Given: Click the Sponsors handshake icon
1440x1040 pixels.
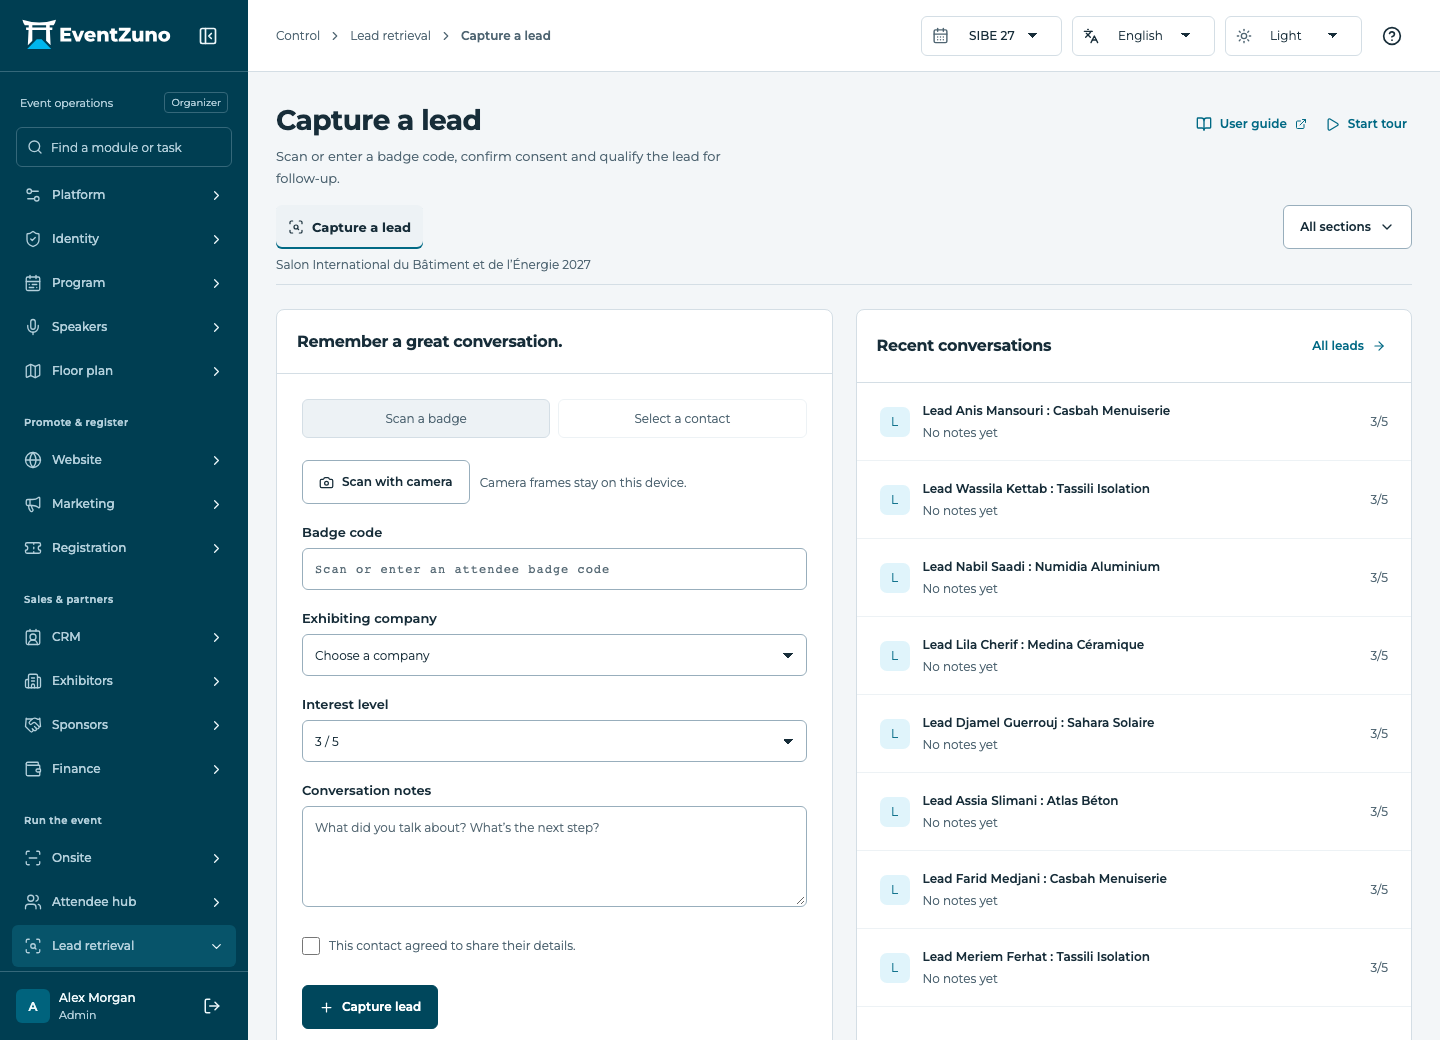Looking at the screenshot, I should [33, 725].
